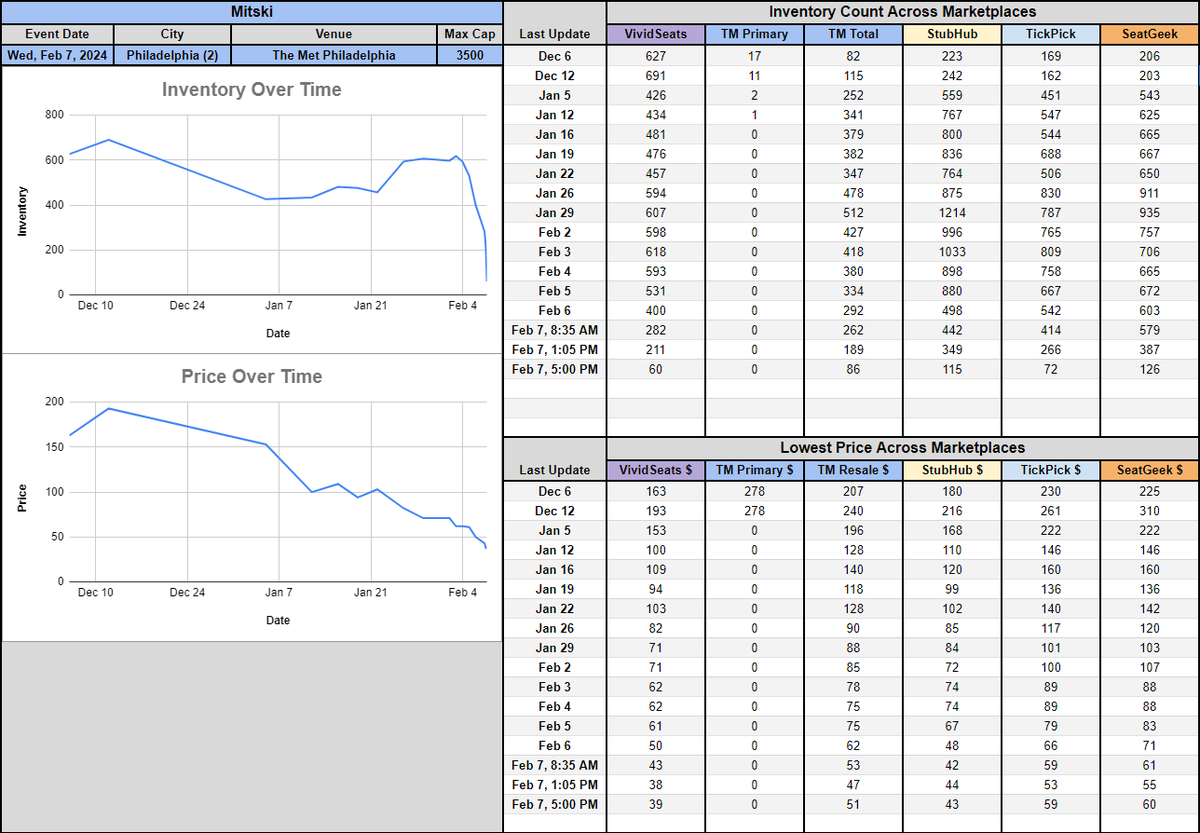The image size is (1200, 833).
Task: Click StubHub inventory value 1033
Action: point(952,252)
